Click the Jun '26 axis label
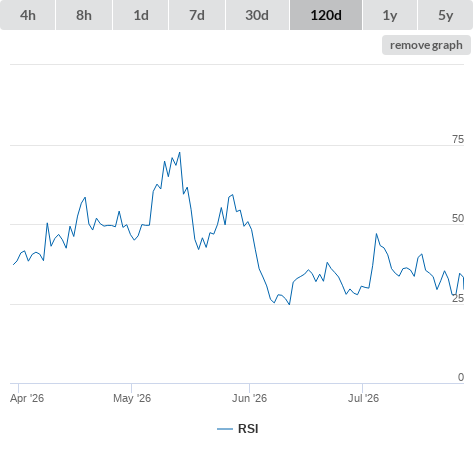This screenshot has width=474, height=455. pos(250,398)
